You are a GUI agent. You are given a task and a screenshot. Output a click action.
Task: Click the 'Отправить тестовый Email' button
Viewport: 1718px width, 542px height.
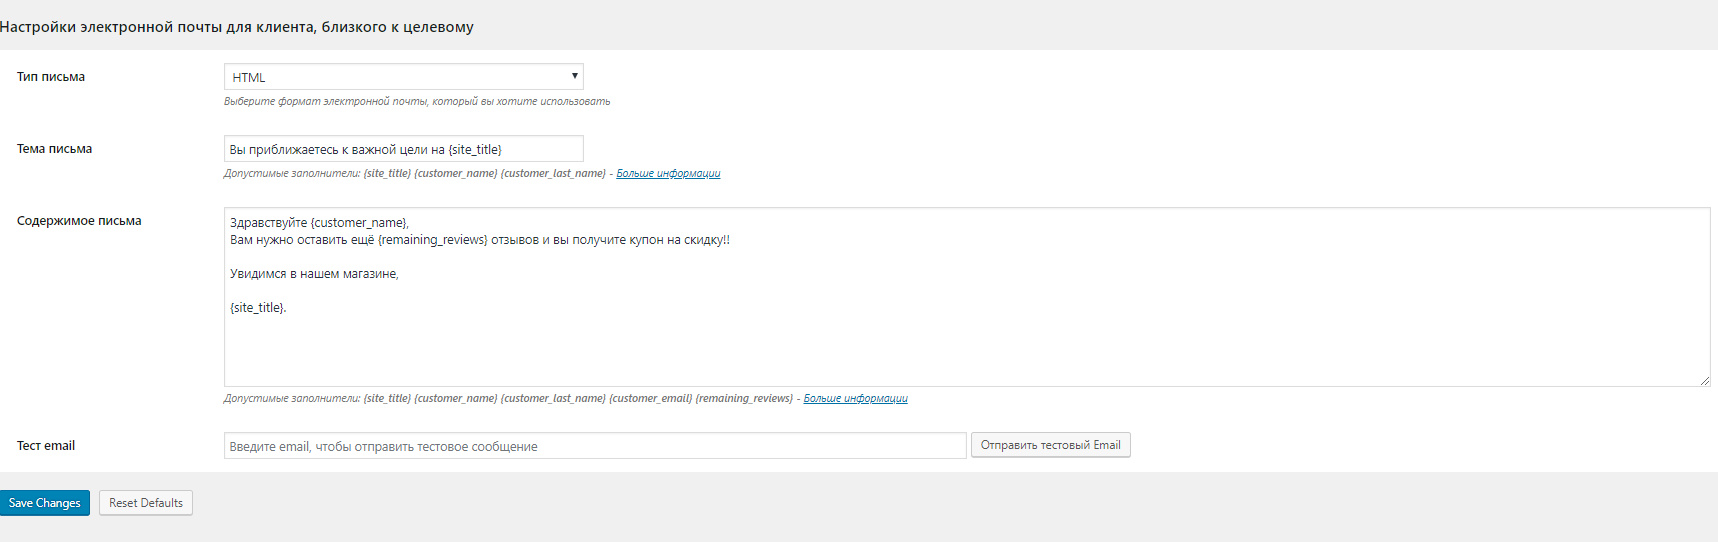[x=1050, y=445]
